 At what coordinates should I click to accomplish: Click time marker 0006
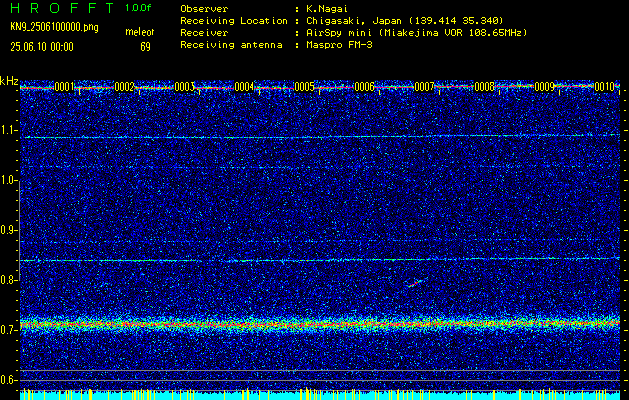[x=365, y=87]
